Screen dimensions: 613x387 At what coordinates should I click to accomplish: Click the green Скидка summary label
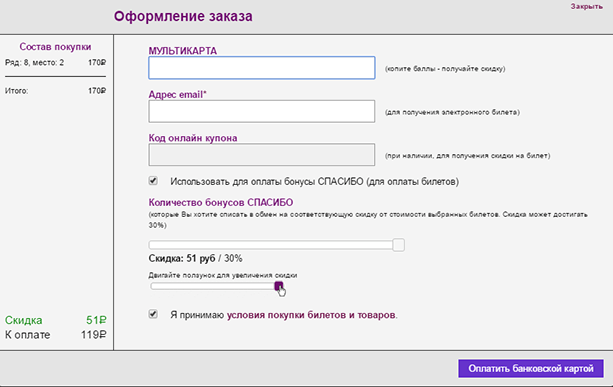pos(23,320)
